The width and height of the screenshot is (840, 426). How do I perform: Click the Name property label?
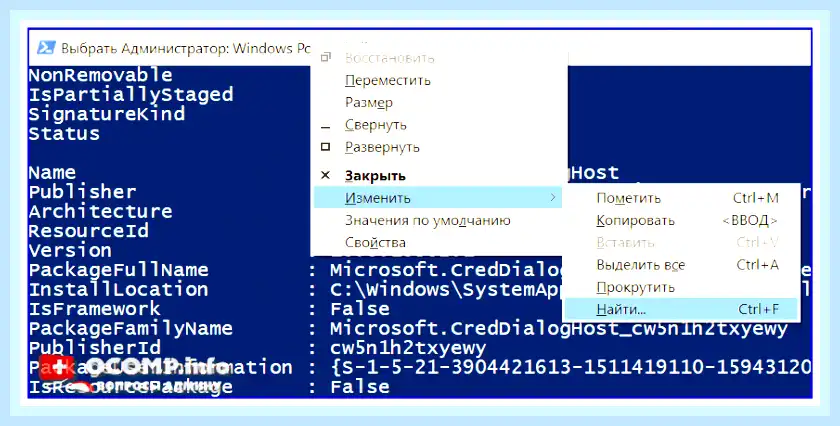pos(52,172)
